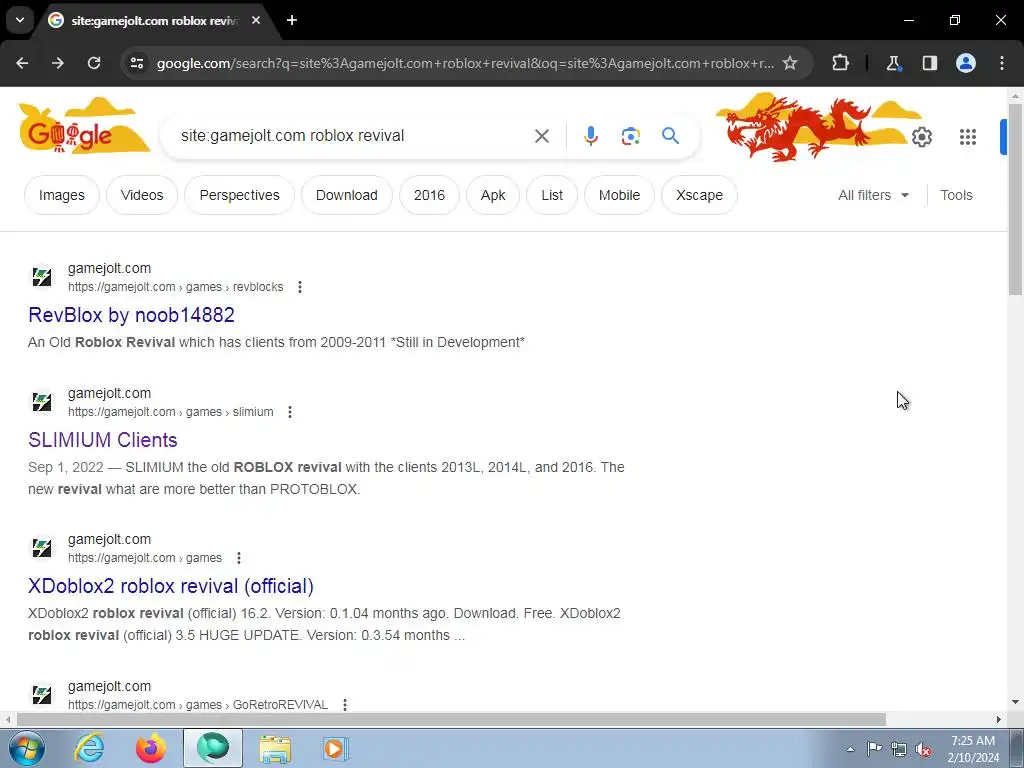Image resolution: width=1024 pixels, height=768 pixels.
Task: Start voice search with the microphone
Action: point(590,136)
